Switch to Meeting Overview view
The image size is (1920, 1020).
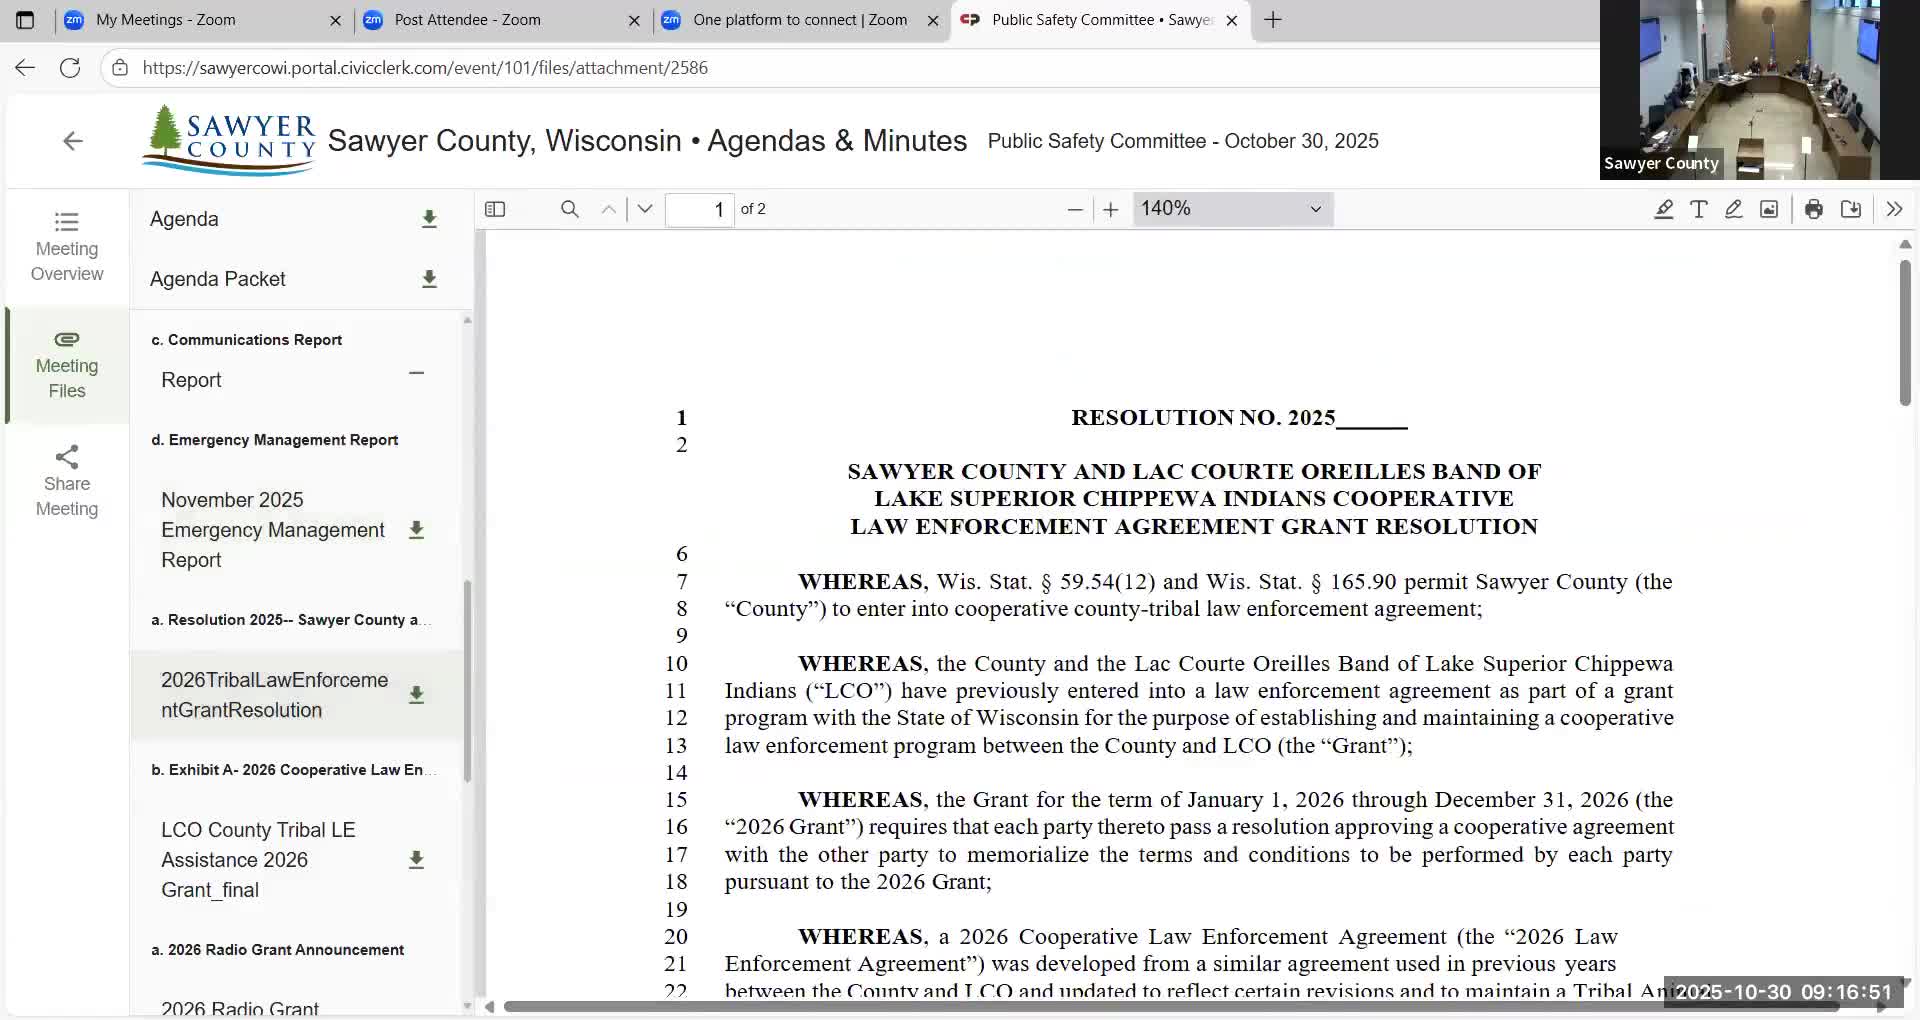click(x=66, y=245)
